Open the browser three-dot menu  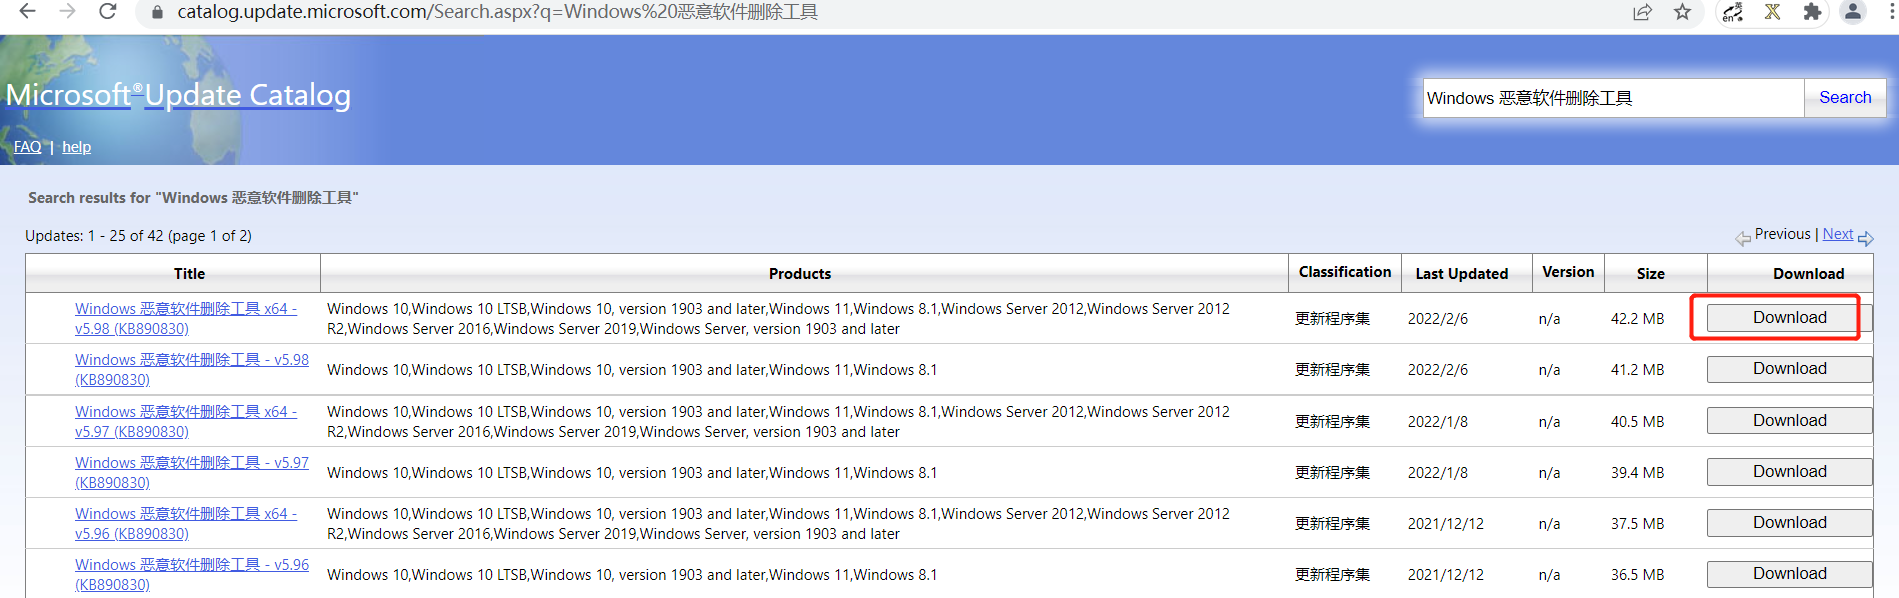pos(1889,13)
